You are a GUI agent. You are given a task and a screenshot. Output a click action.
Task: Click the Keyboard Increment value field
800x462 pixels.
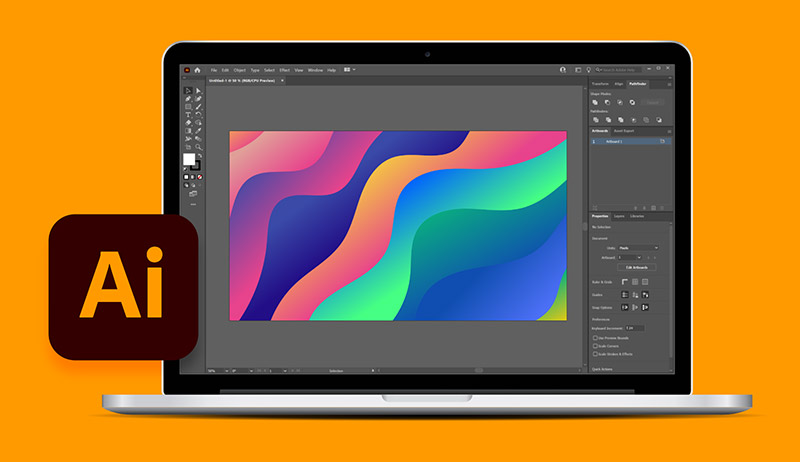click(x=635, y=328)
